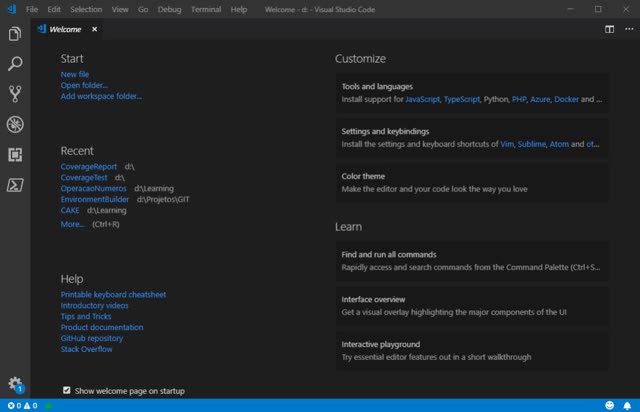Open the Help menu
The image size is (640, 412).
pos(239,9)
